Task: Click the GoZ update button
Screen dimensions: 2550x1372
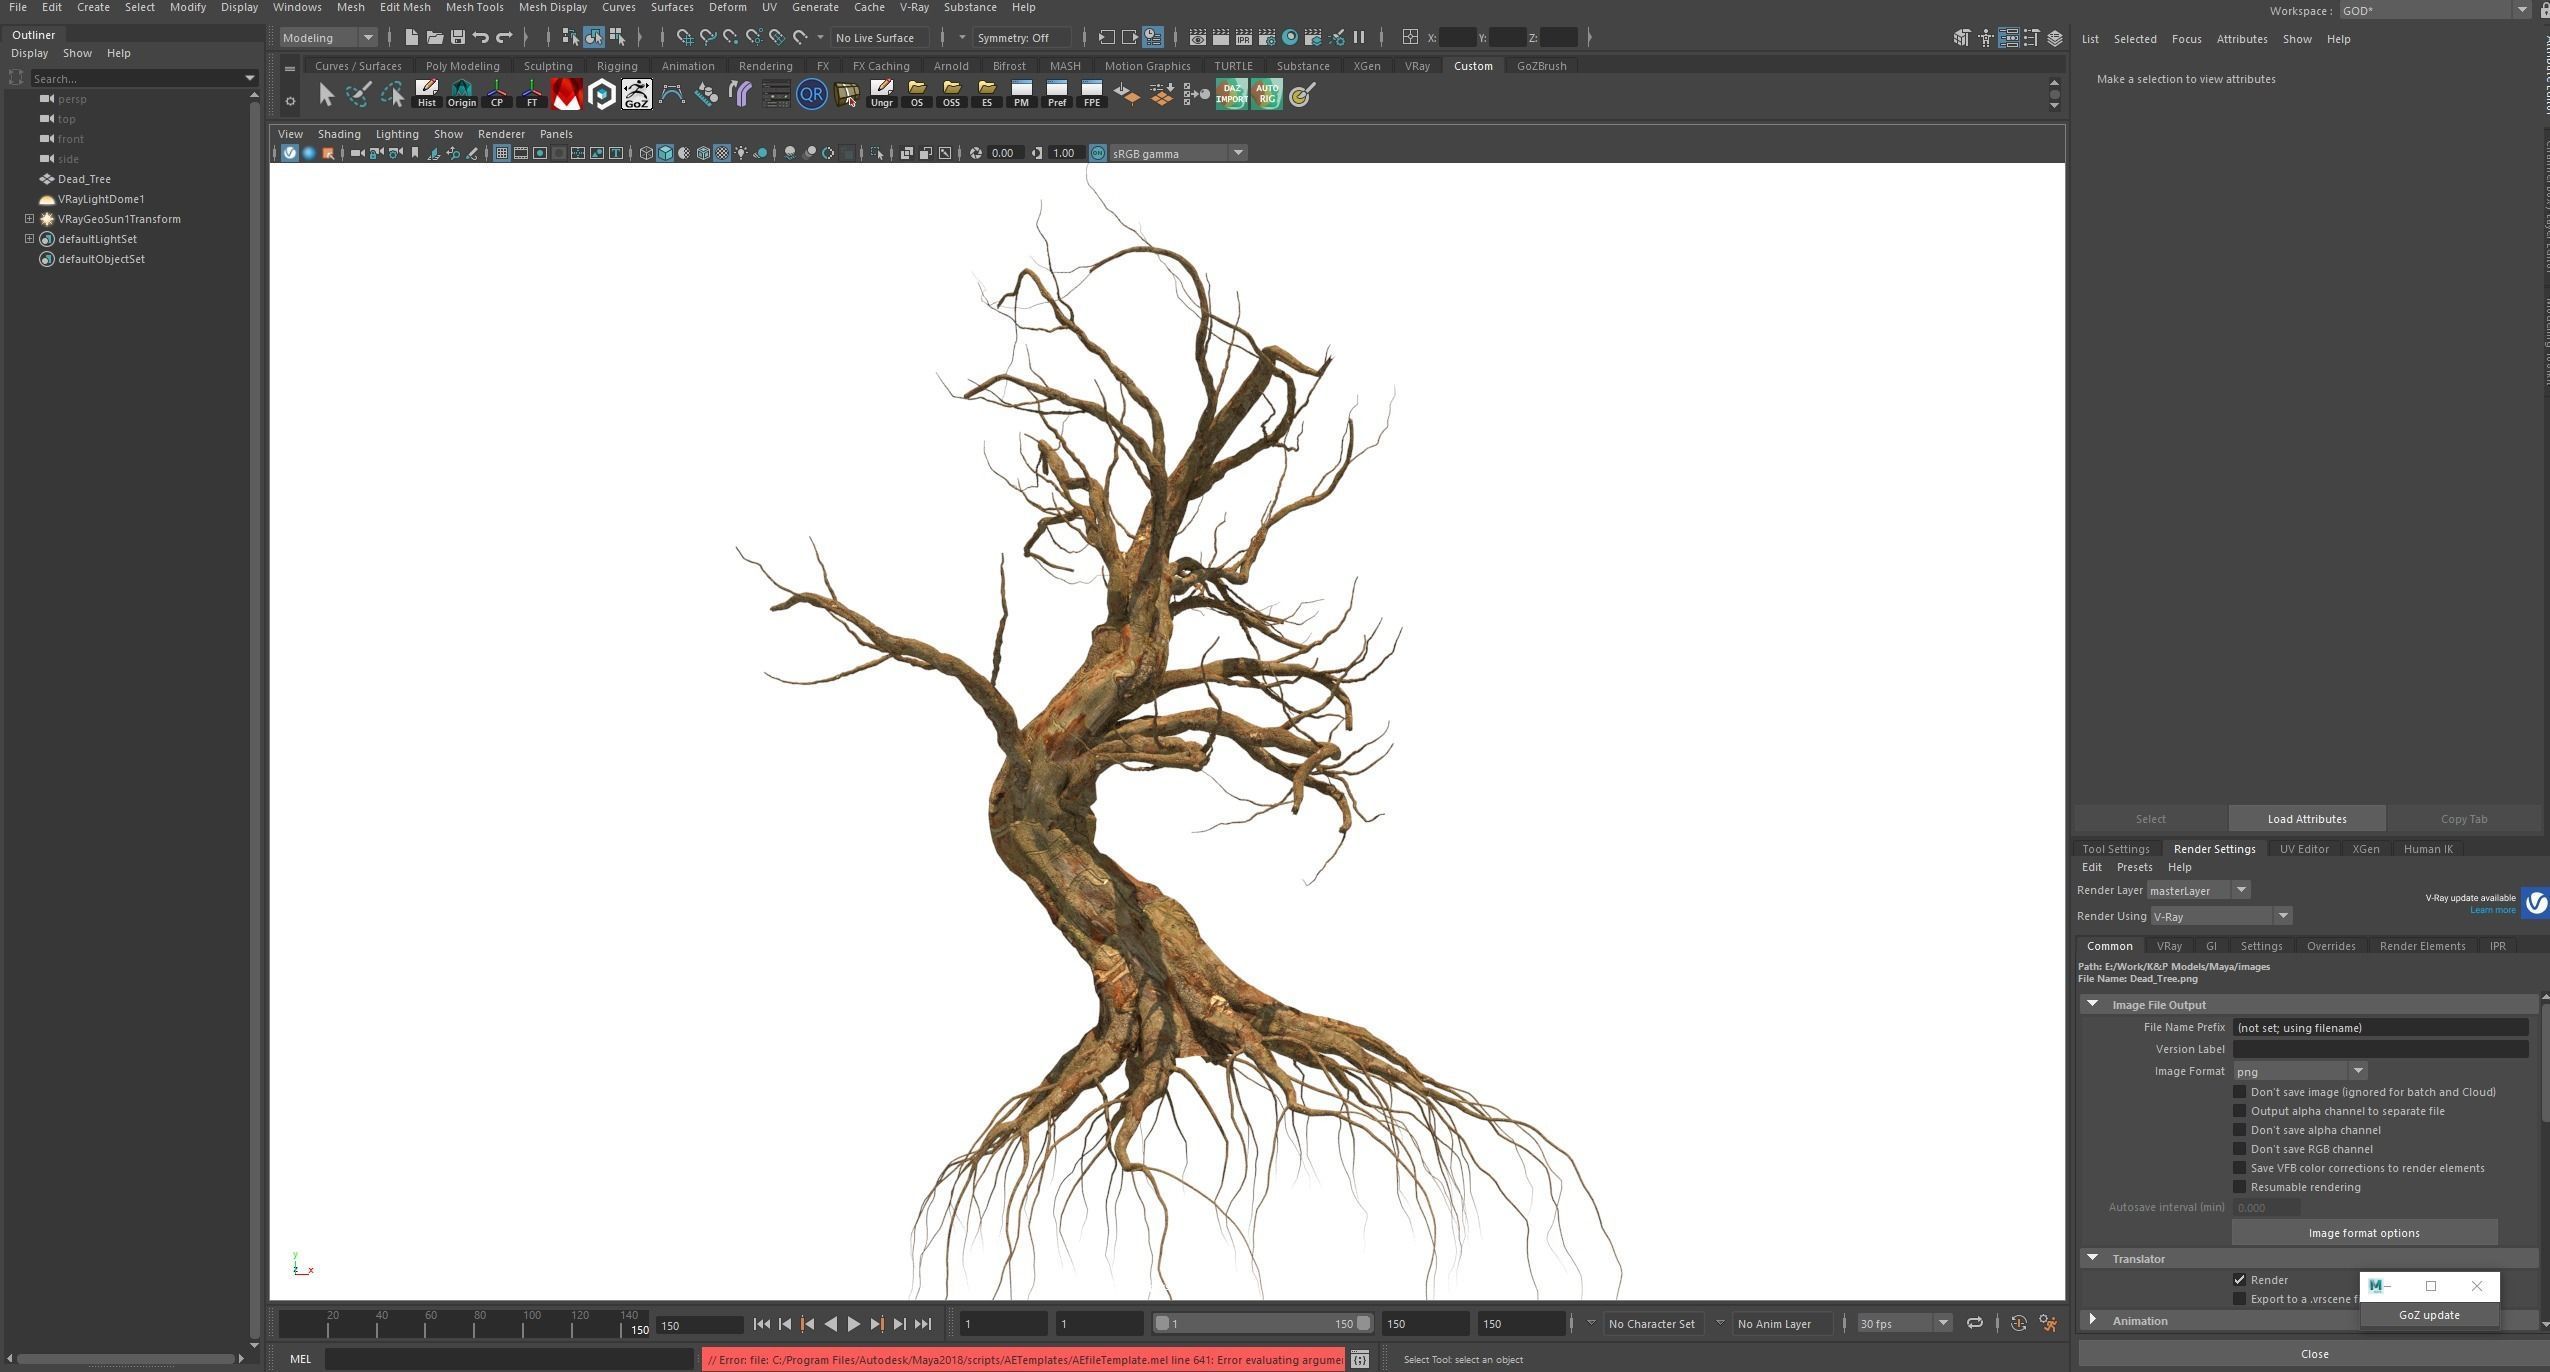Action: click(2429, 1315)
